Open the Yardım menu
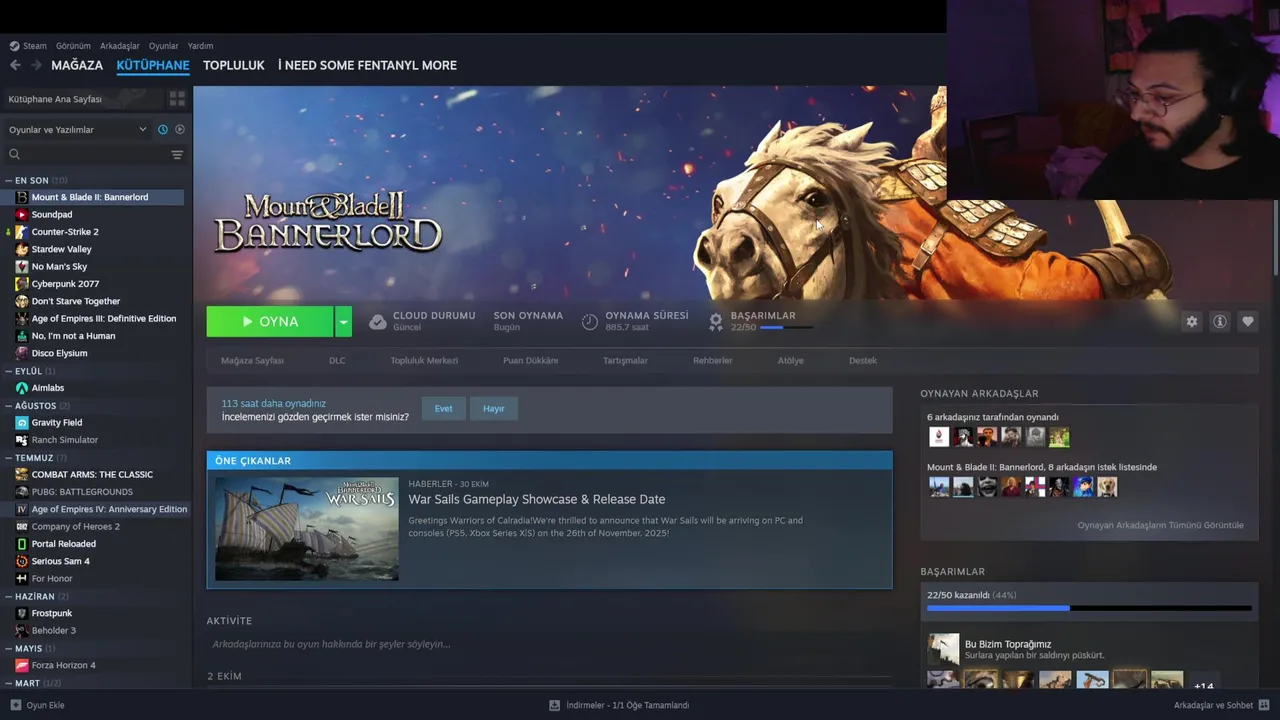This screenshot has height=720, width=1280. point(200,46)
